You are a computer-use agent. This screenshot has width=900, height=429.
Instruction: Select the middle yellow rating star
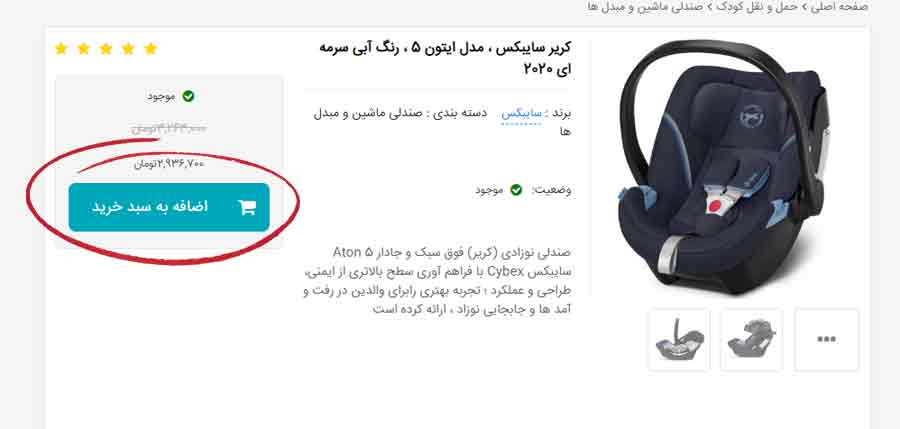coord(106,49)
